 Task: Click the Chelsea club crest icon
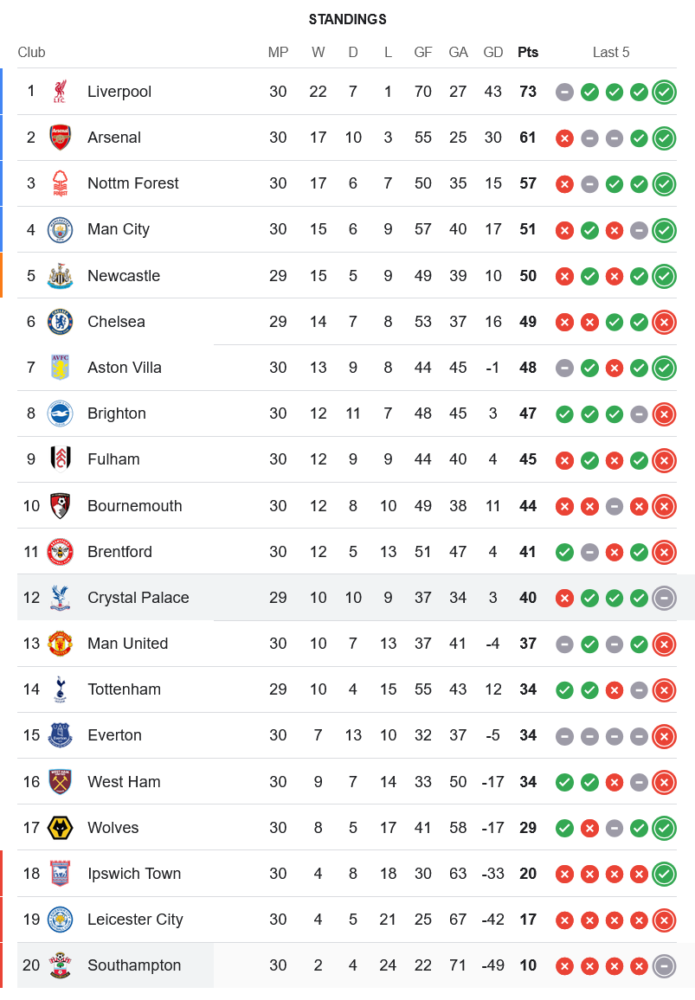click(60, 322)
